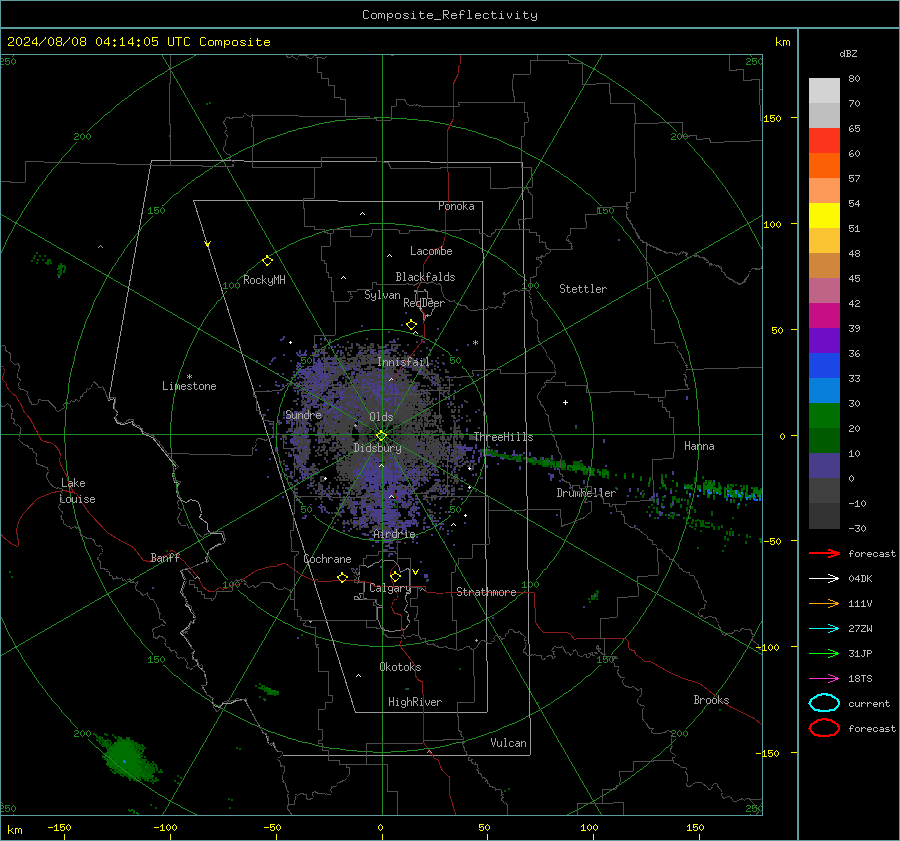The height and width of the screenshot is (841, 900).
Task: Select the light gray top dBZ swatch
Action: pyautogui.click(x=824, y=91)
